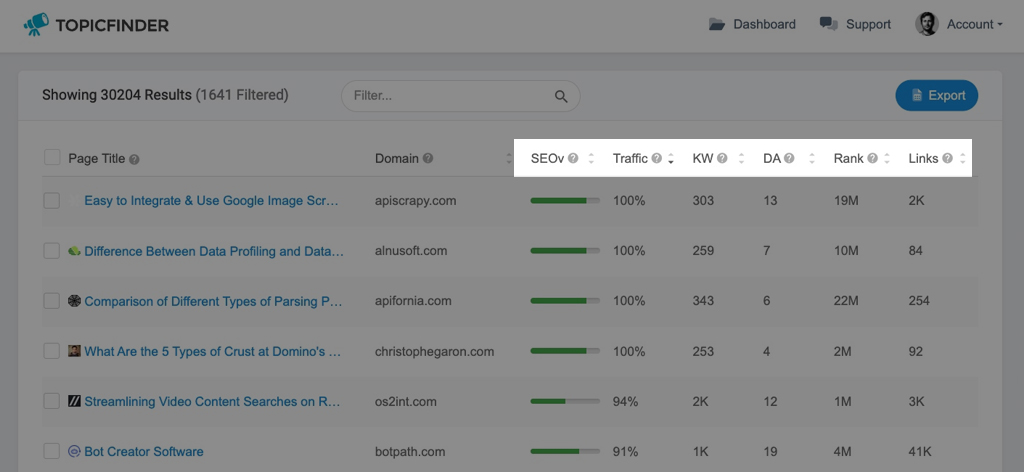Open the Support navigation item

click(x=856, y=24)
